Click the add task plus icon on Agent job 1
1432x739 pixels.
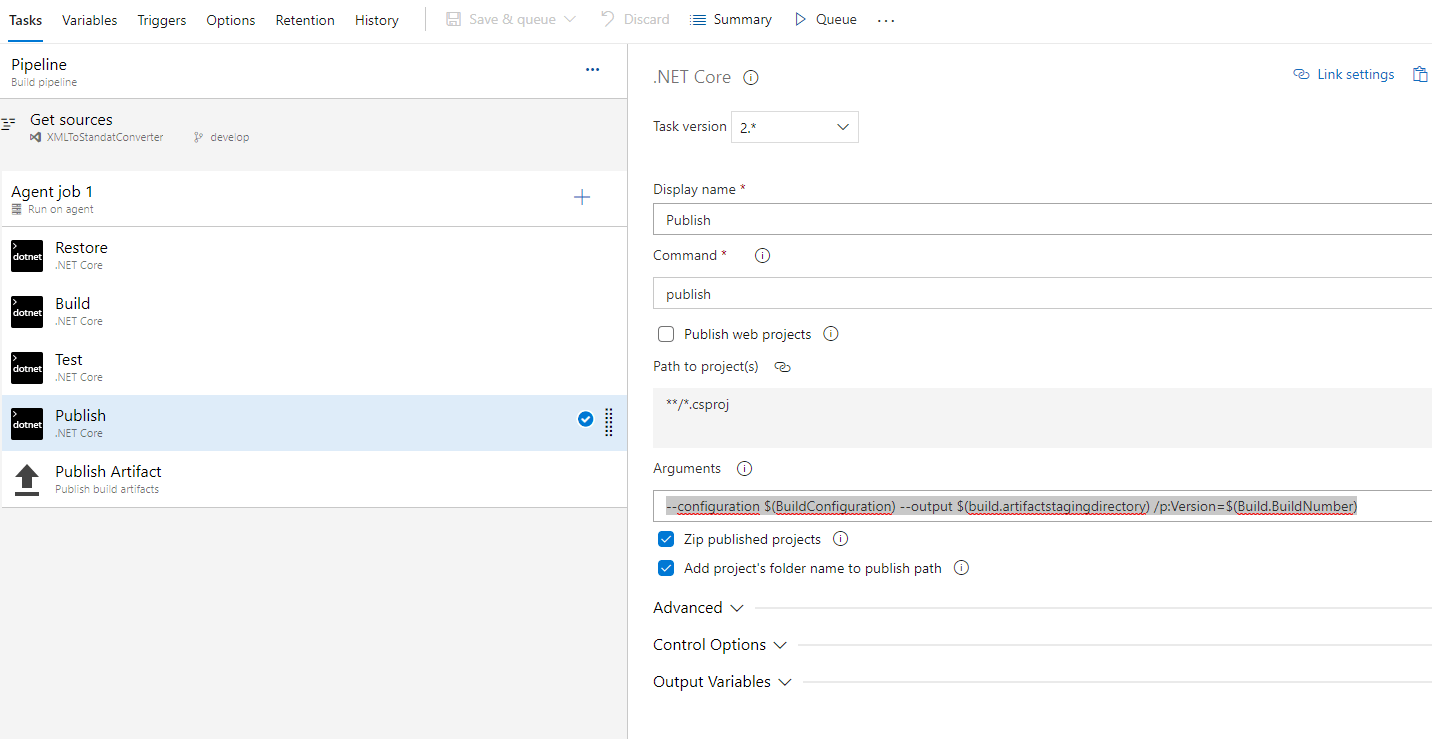click(x=581, y=197)
